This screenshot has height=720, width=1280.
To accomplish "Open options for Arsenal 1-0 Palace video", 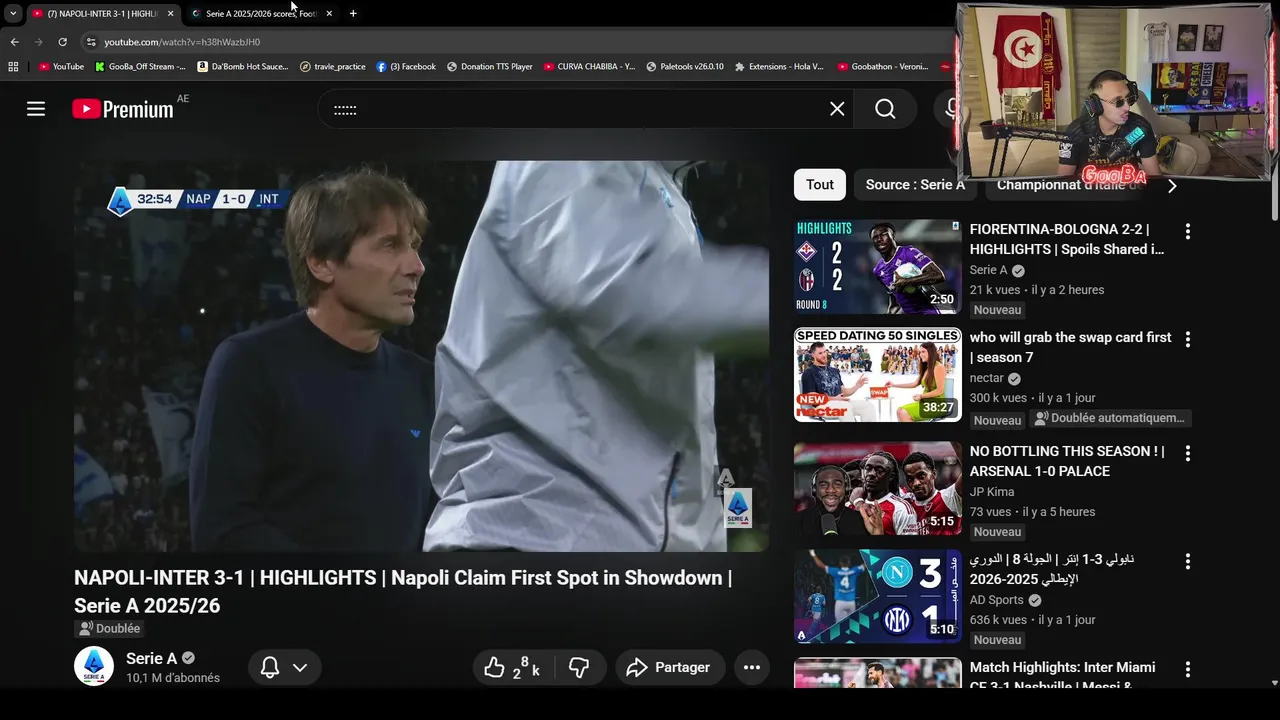I will 1187,453.
